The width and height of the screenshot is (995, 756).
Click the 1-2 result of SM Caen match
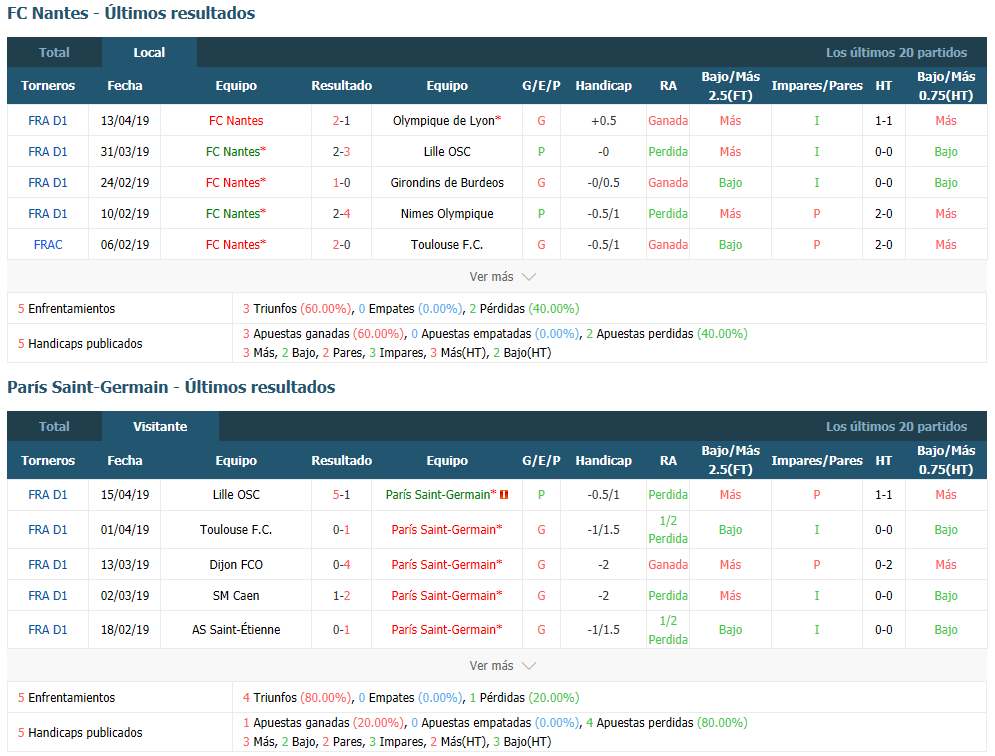[341, 595]
